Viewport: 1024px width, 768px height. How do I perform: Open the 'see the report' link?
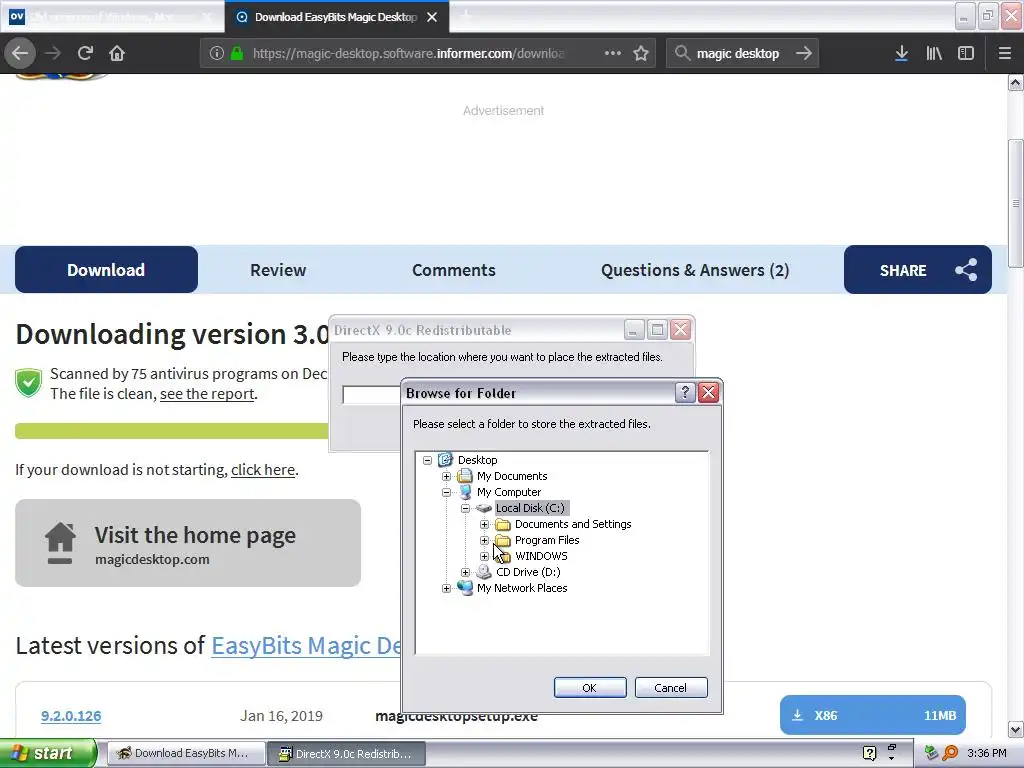[207, 394]
